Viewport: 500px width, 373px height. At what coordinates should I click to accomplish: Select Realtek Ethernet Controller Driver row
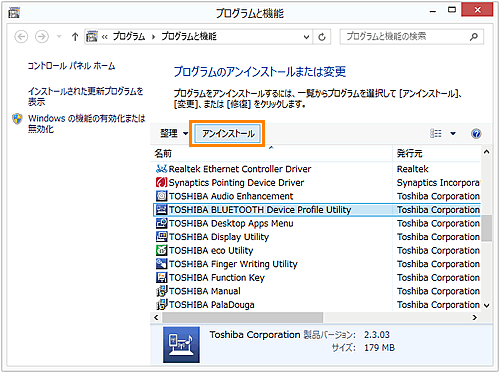pos(317,169)
